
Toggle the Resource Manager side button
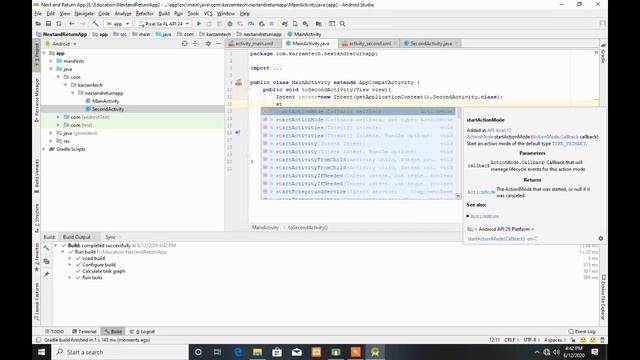click(x=36, y=100)
